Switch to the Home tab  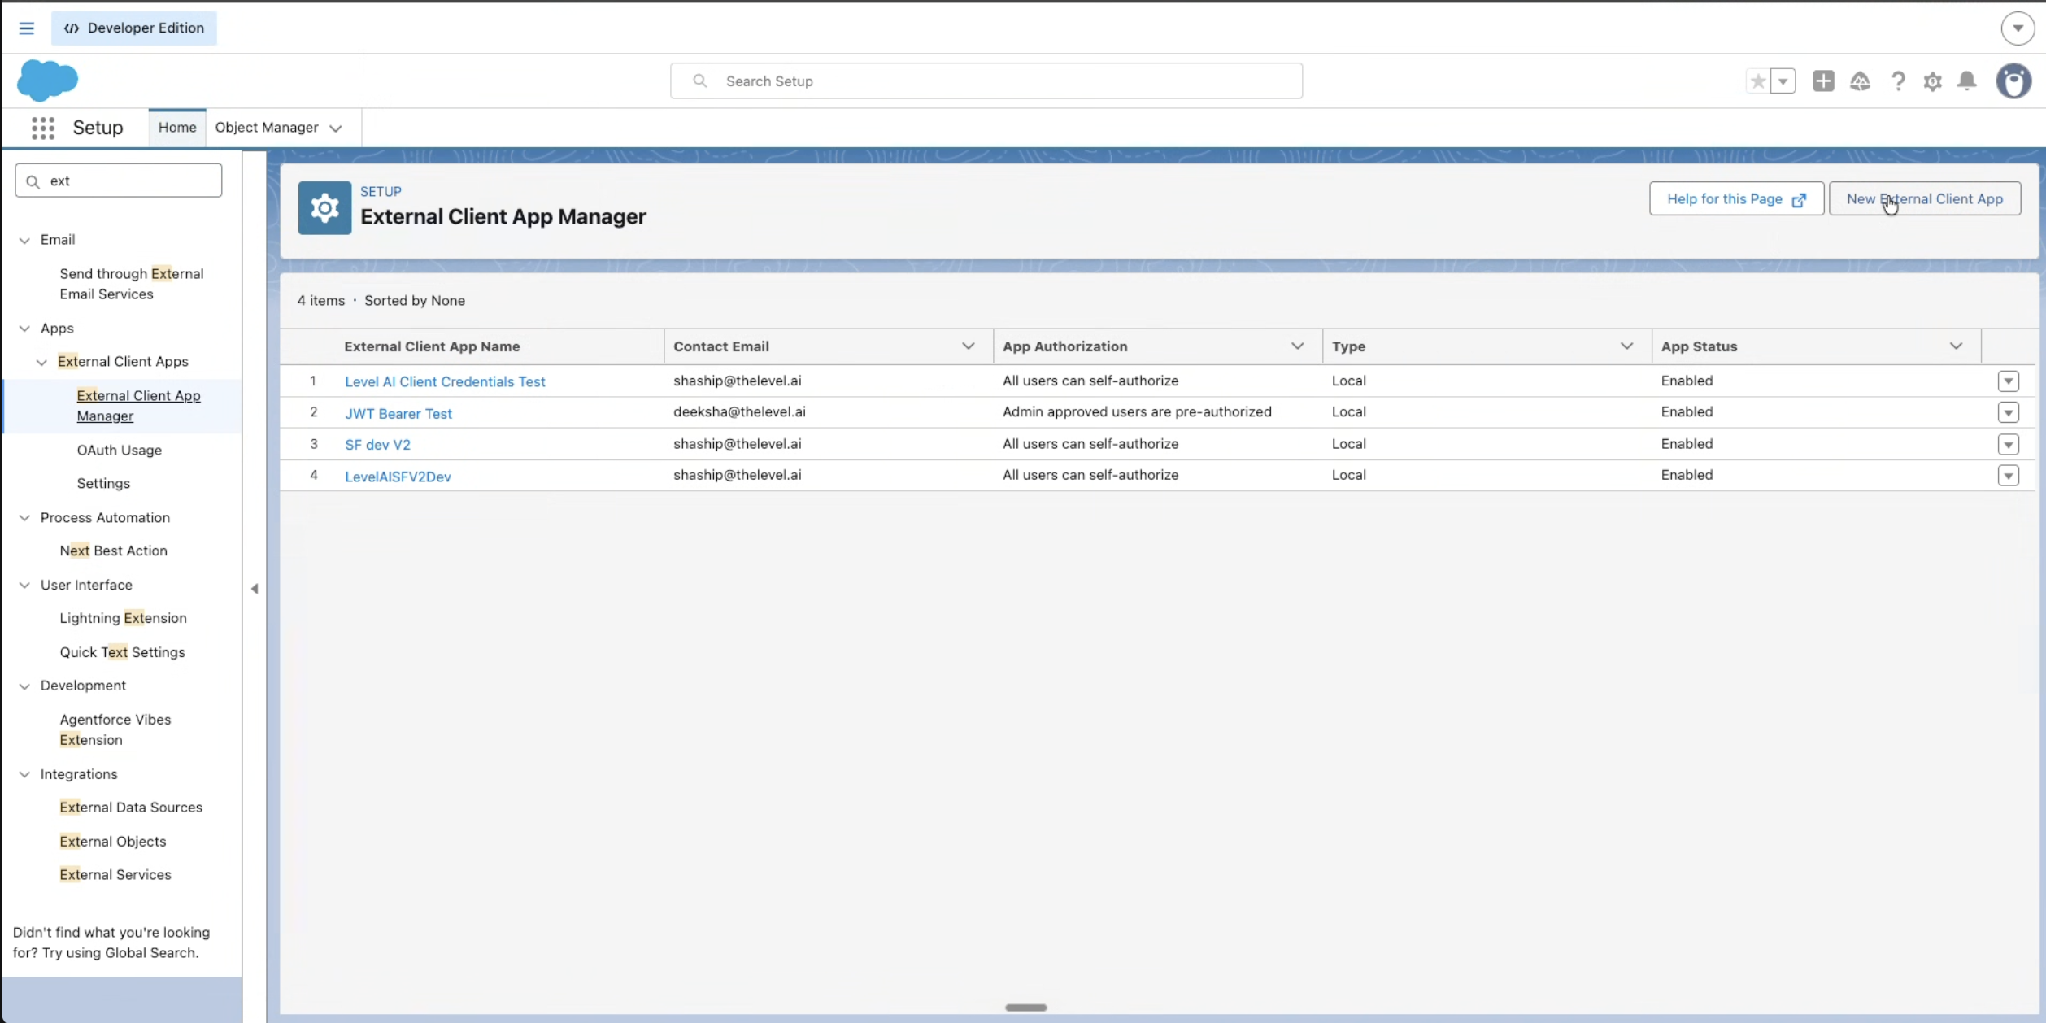click(177, 128)
